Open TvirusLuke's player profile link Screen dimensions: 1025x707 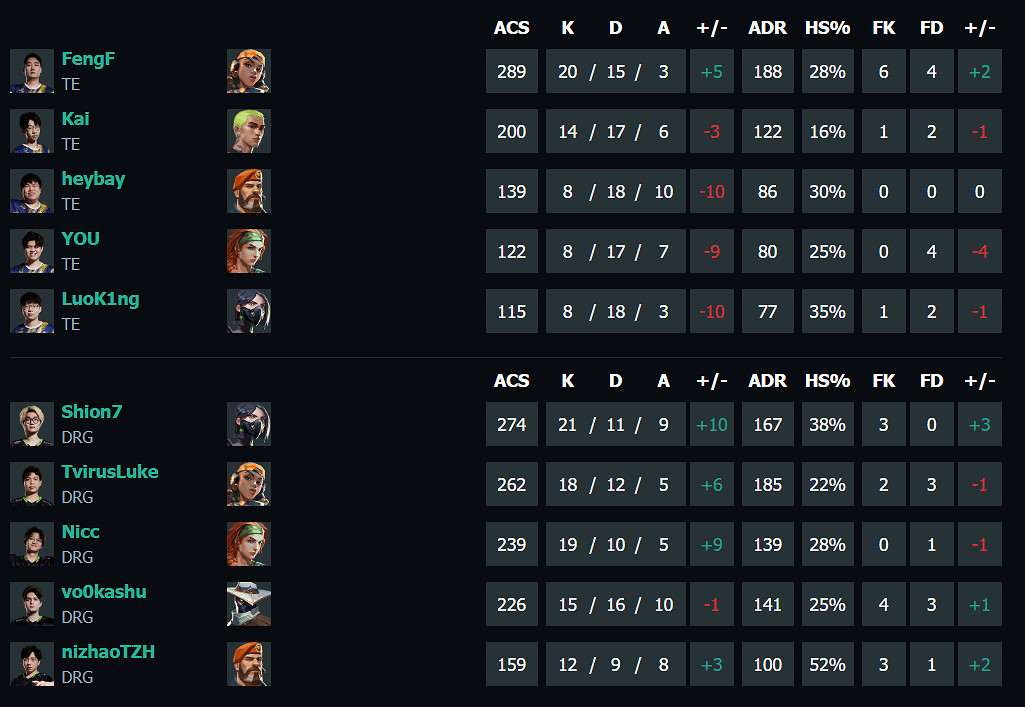[x=110, y=472]
